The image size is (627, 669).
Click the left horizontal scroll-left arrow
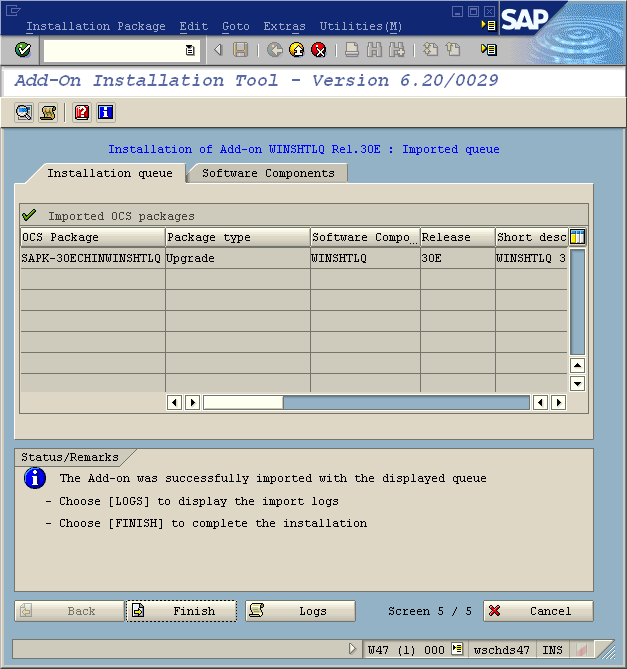pos(174,402)
